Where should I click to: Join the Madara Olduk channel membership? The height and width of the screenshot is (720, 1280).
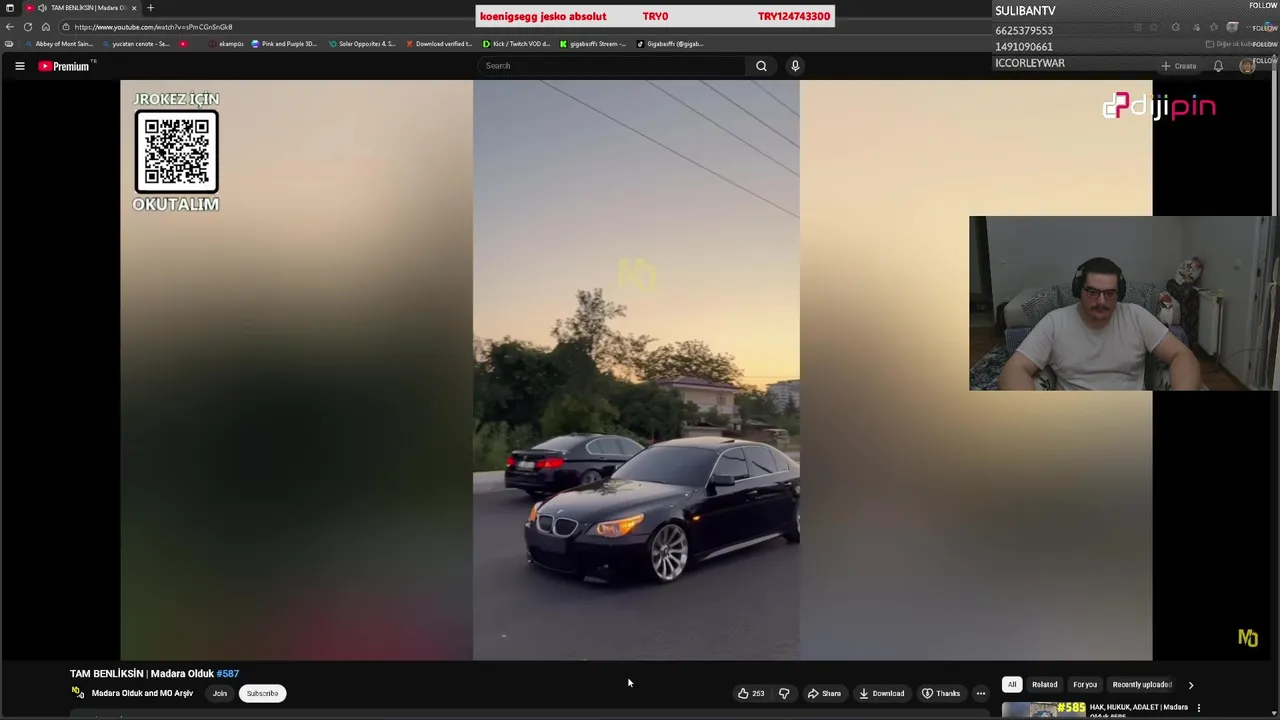(220, 693)
